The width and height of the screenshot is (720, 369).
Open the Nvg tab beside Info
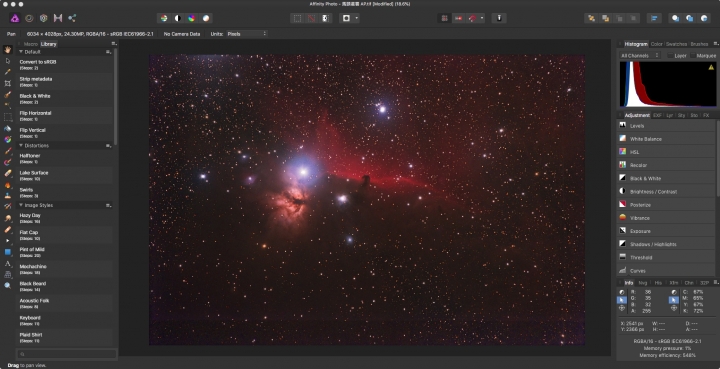click(642, 283)
